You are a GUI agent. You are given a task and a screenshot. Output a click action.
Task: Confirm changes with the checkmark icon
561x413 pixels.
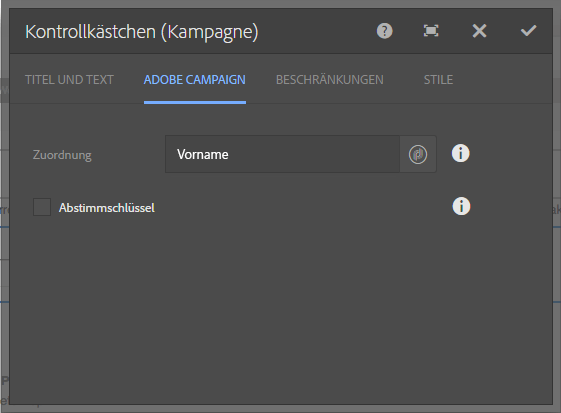(x=528, y=31)
